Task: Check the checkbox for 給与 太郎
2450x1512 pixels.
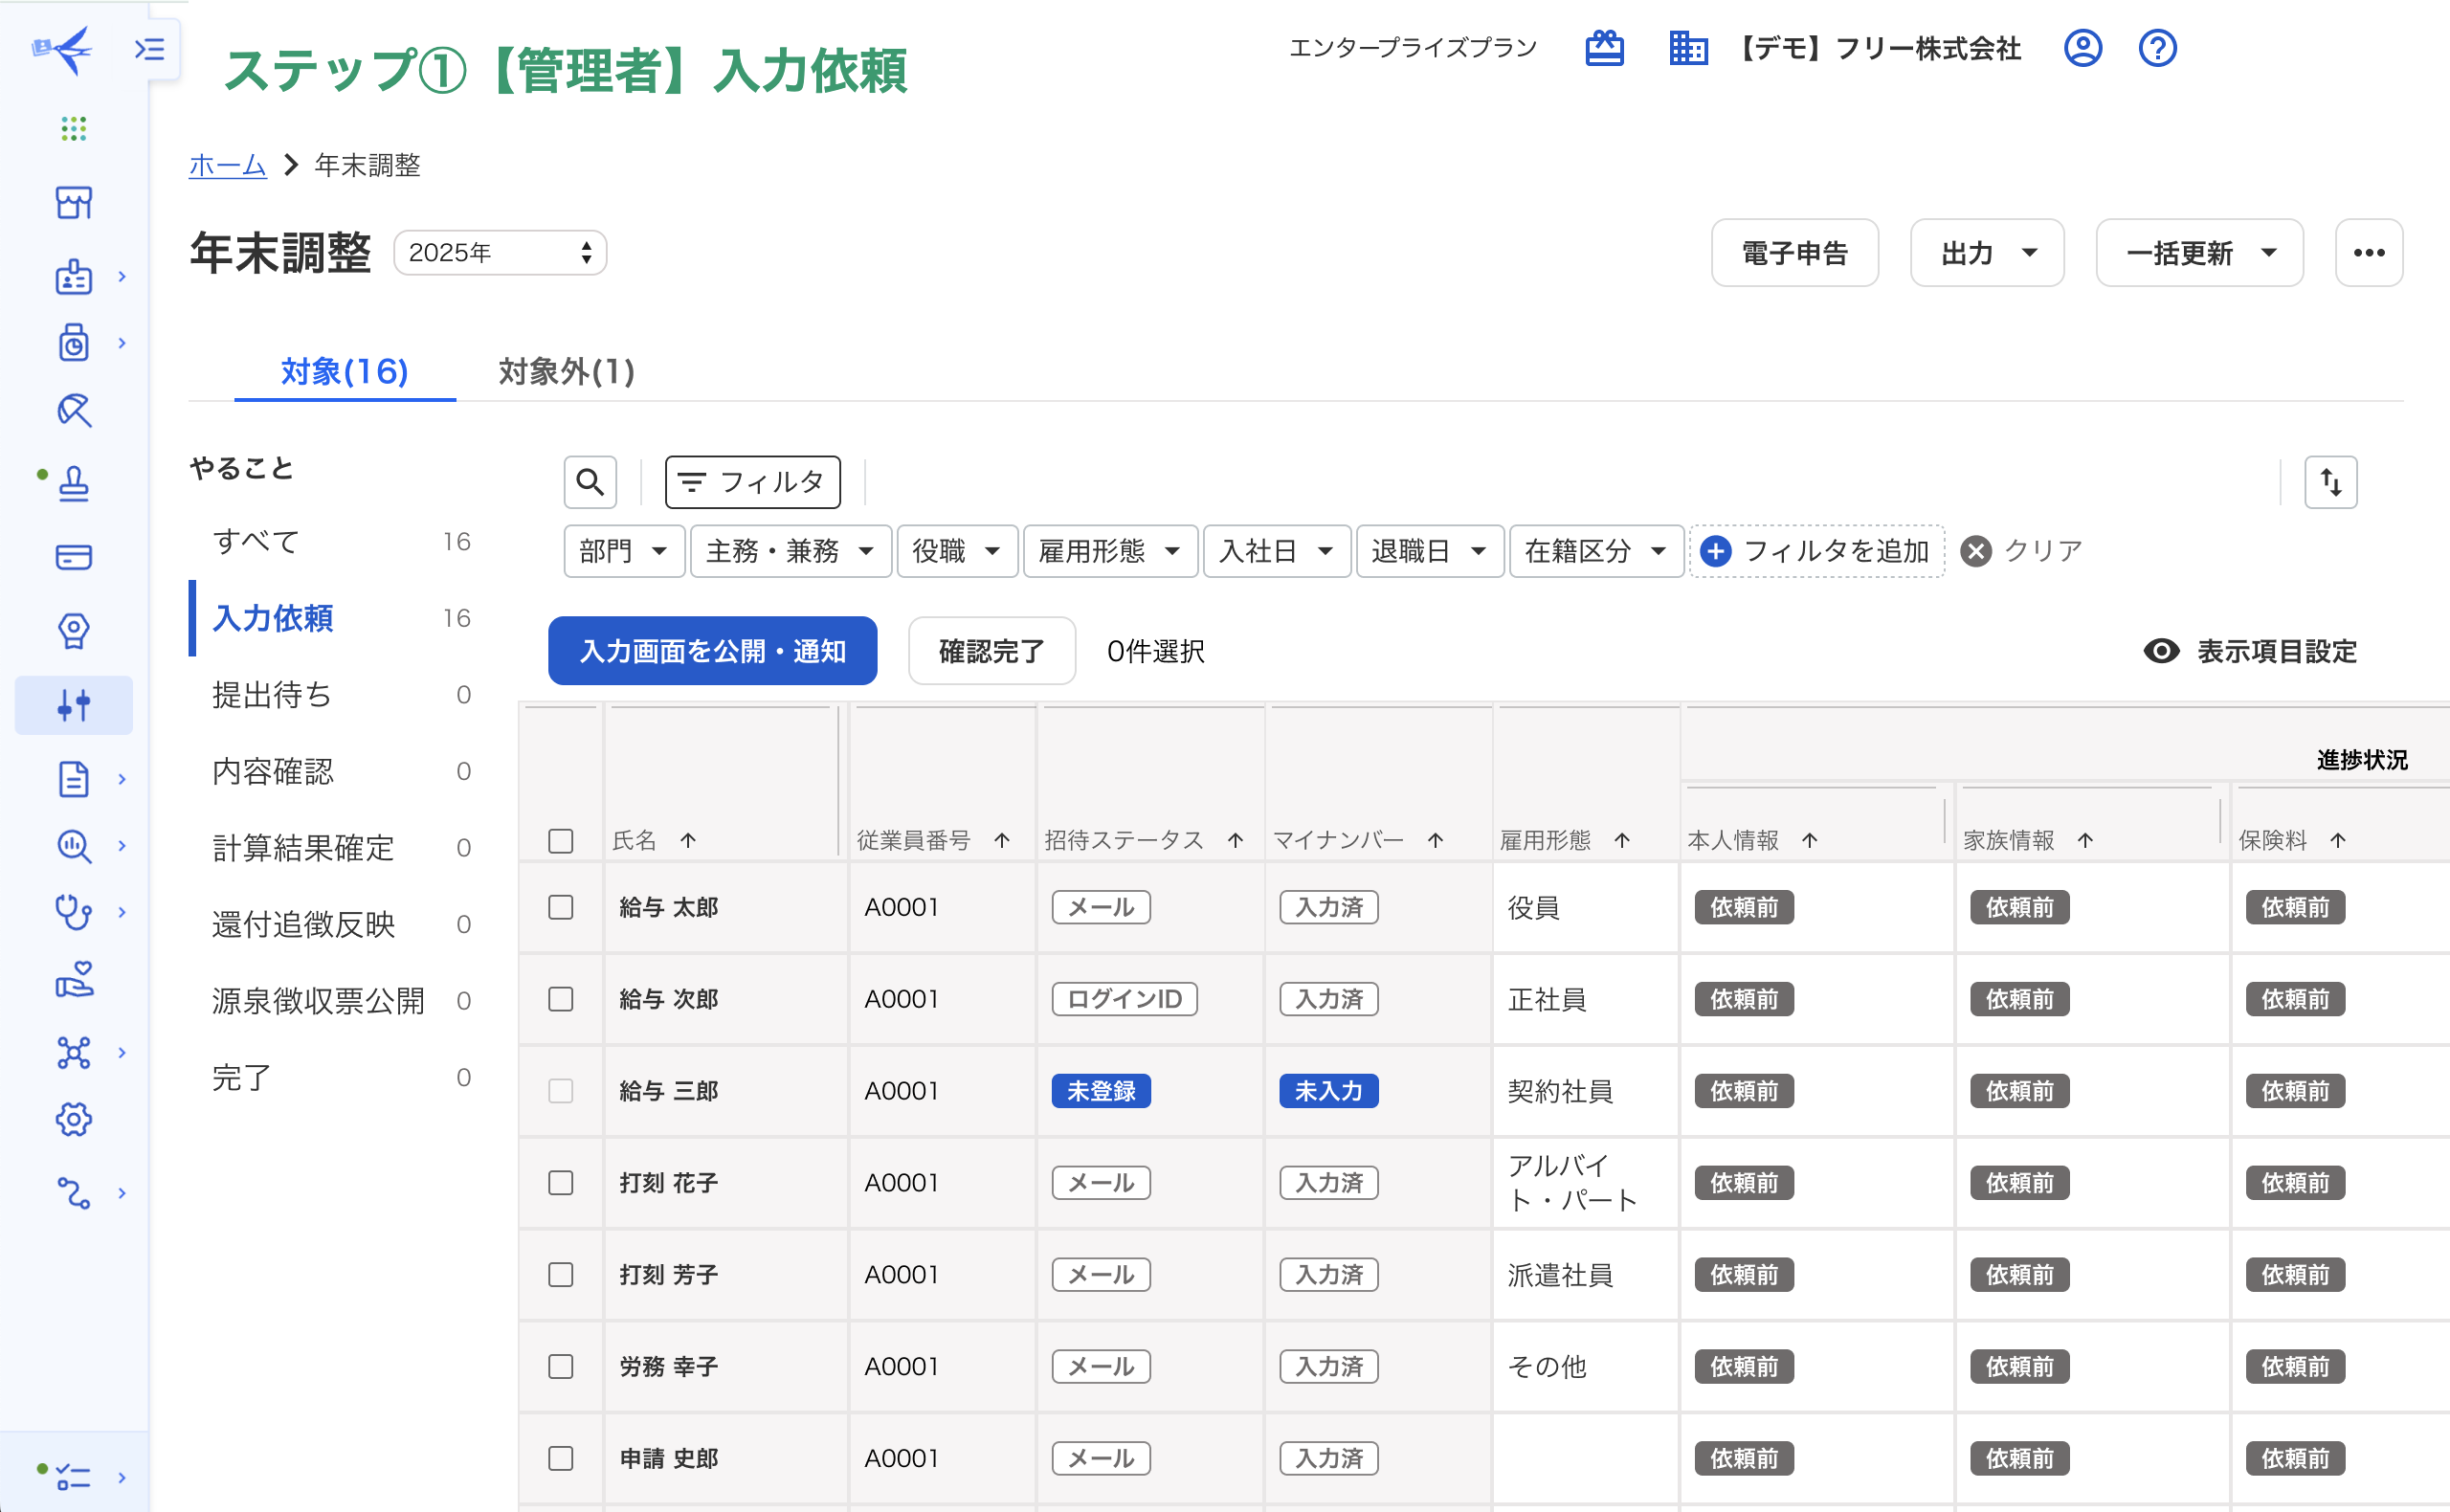Action: 561,907
